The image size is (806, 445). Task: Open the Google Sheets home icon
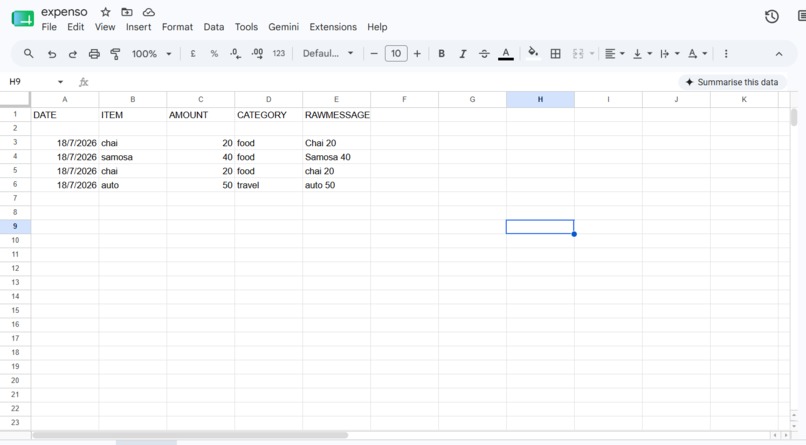tap(23, 19)
